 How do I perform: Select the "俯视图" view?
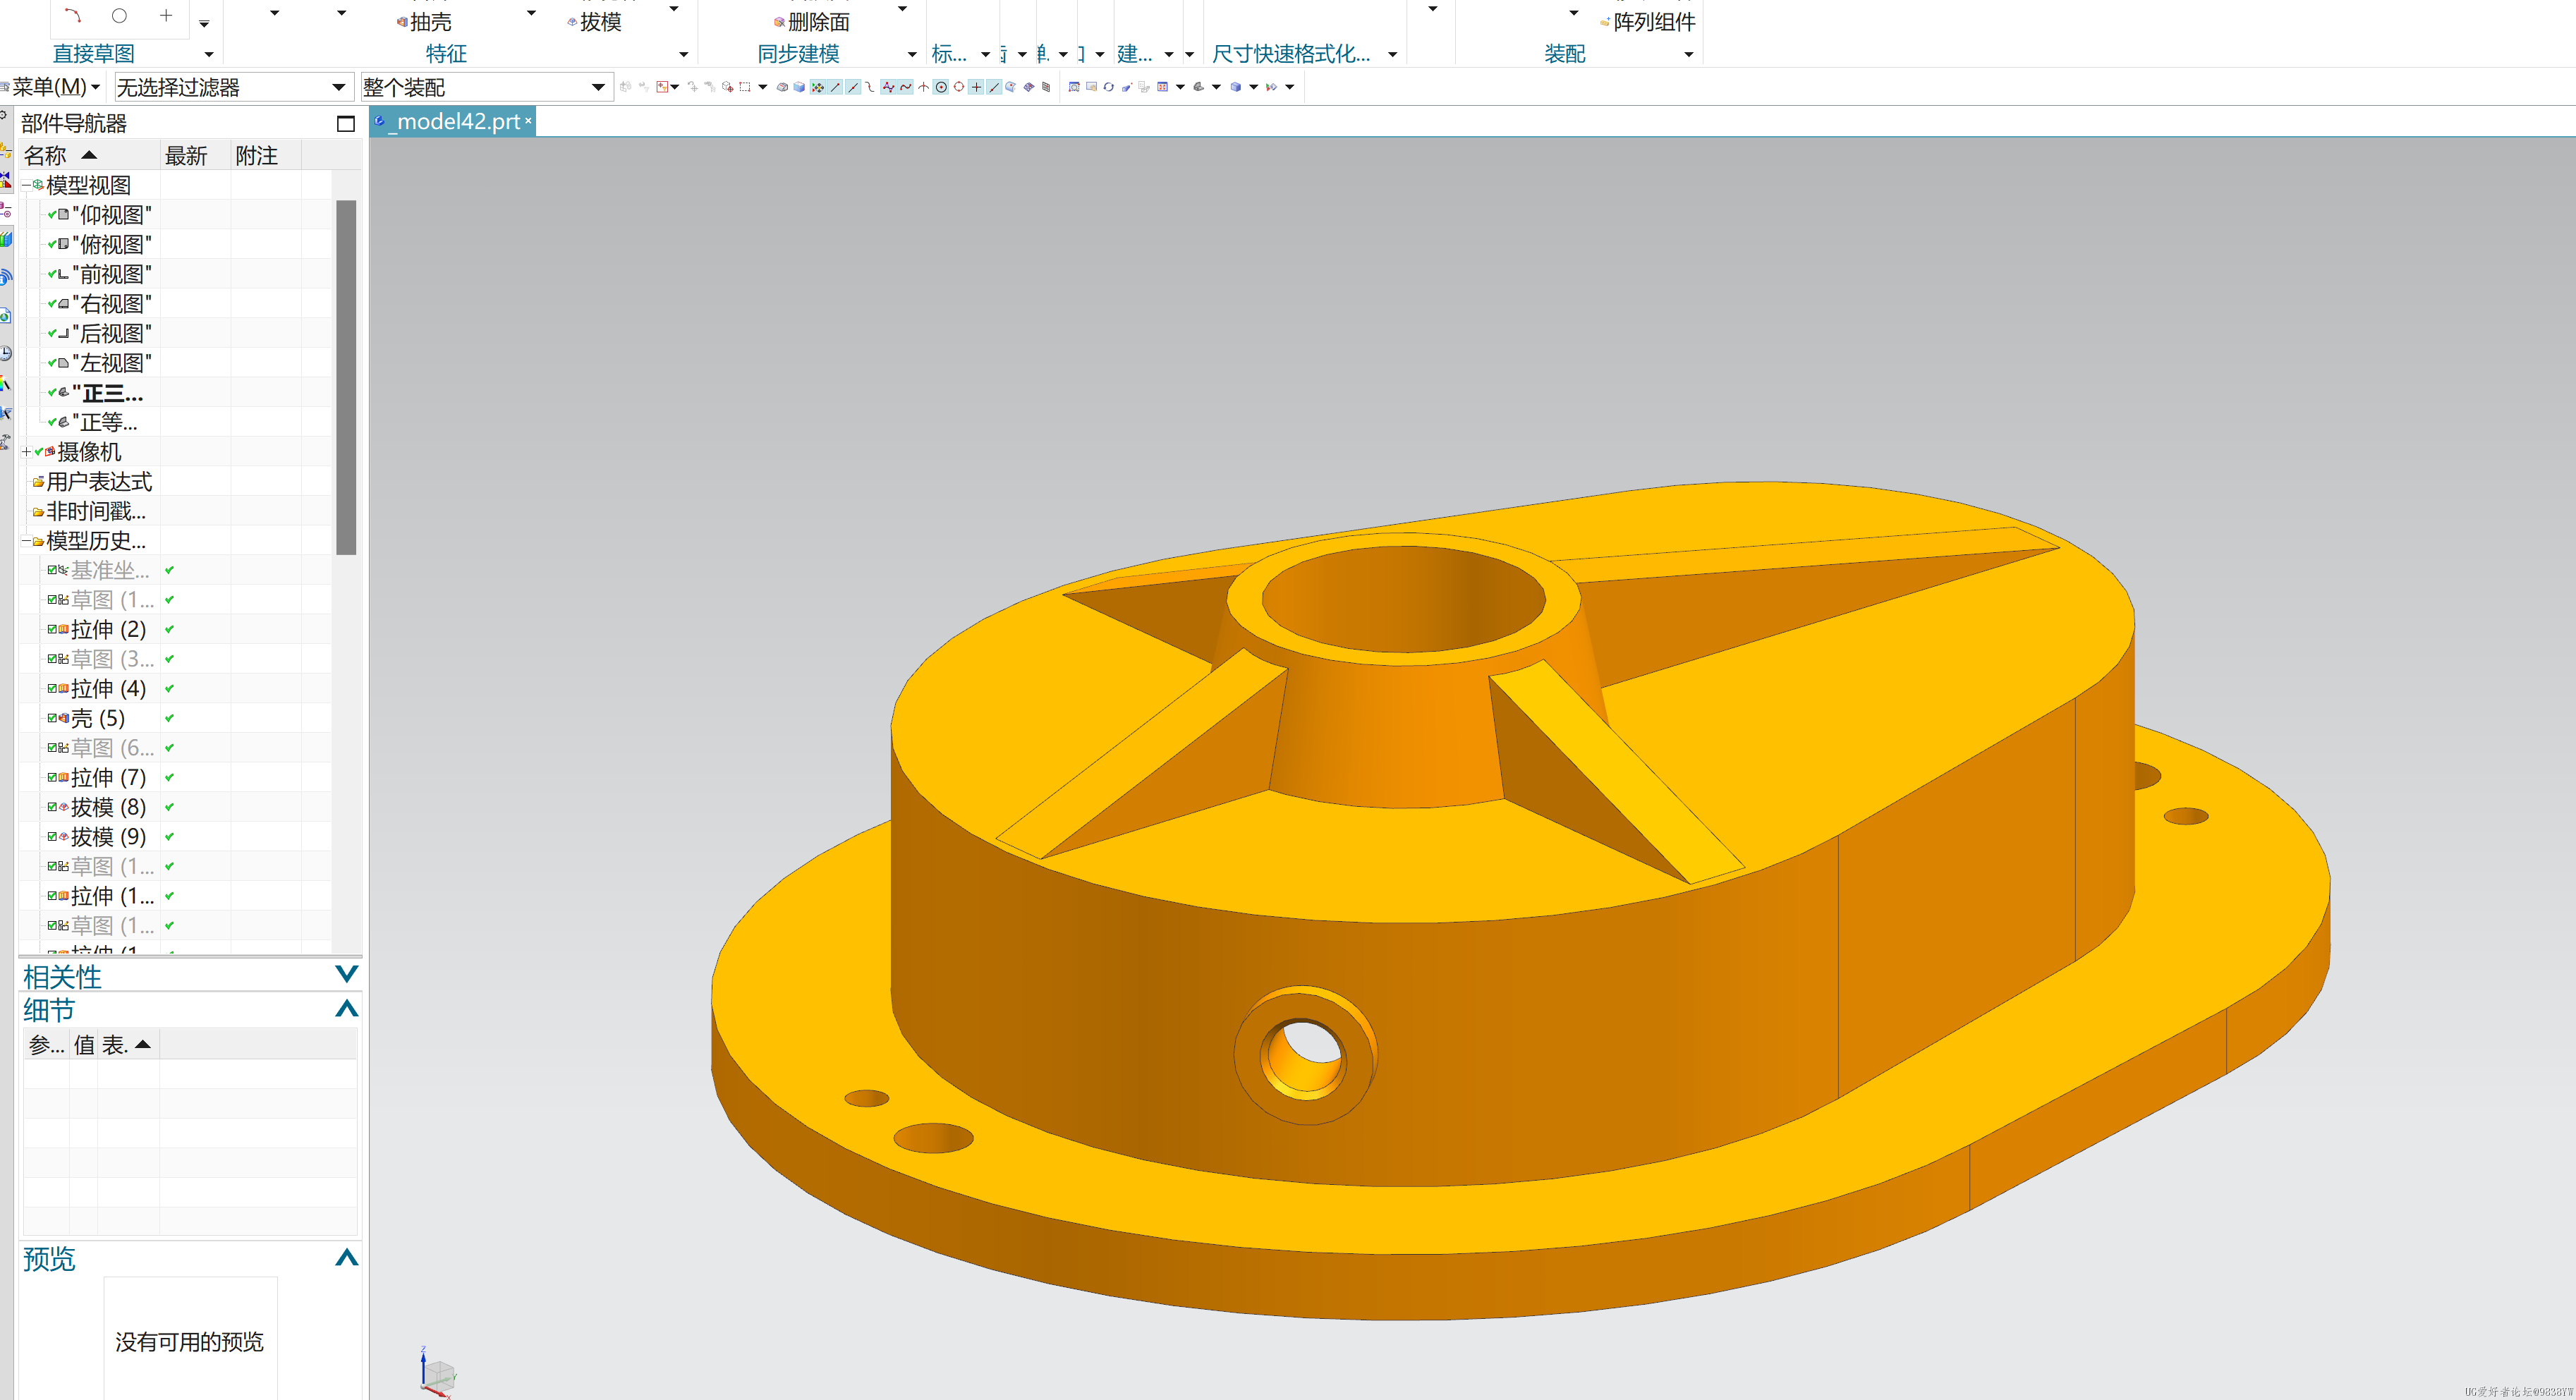coord(112,244)
